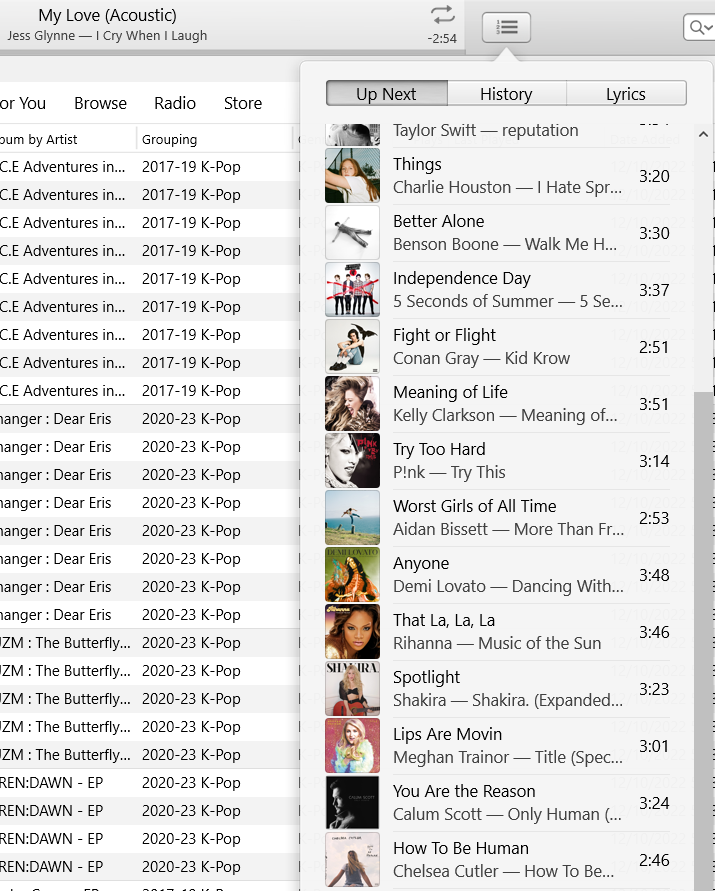The image size is (715, 891).
Task: Select the song title Independence Day
Action: click(x=462, y=278)
